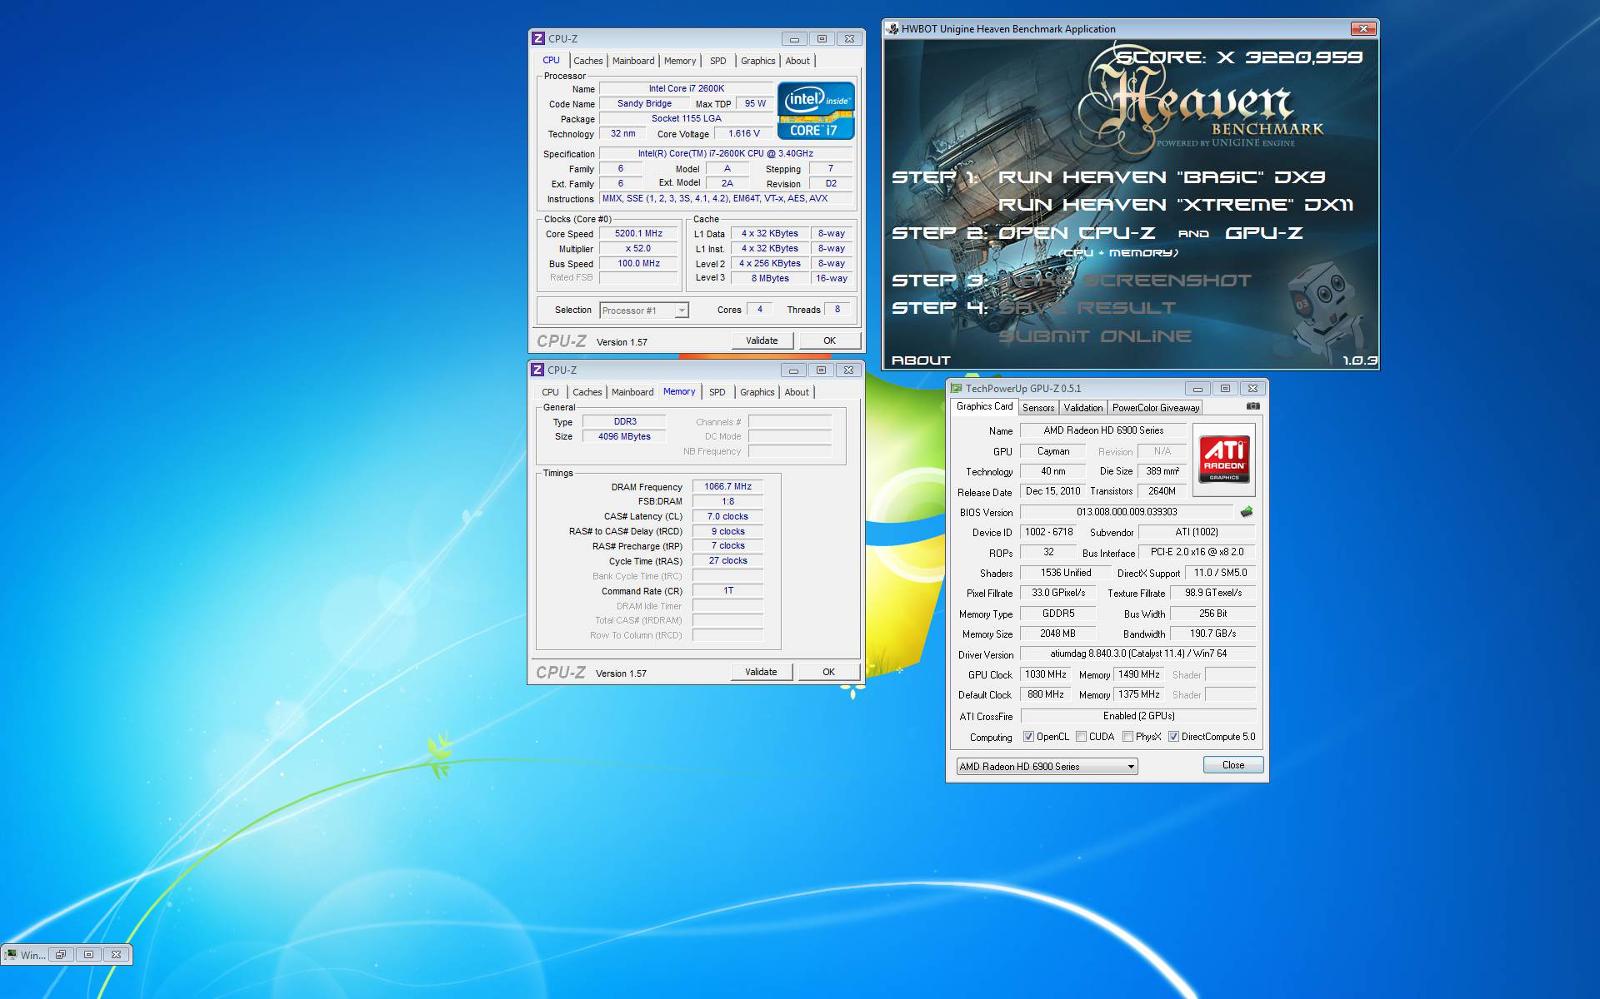The width and height of the screenshot is (1600, 999).
Task: Open the Graphics tab in top CPU-Z window
Action: [x=758, y=61]
